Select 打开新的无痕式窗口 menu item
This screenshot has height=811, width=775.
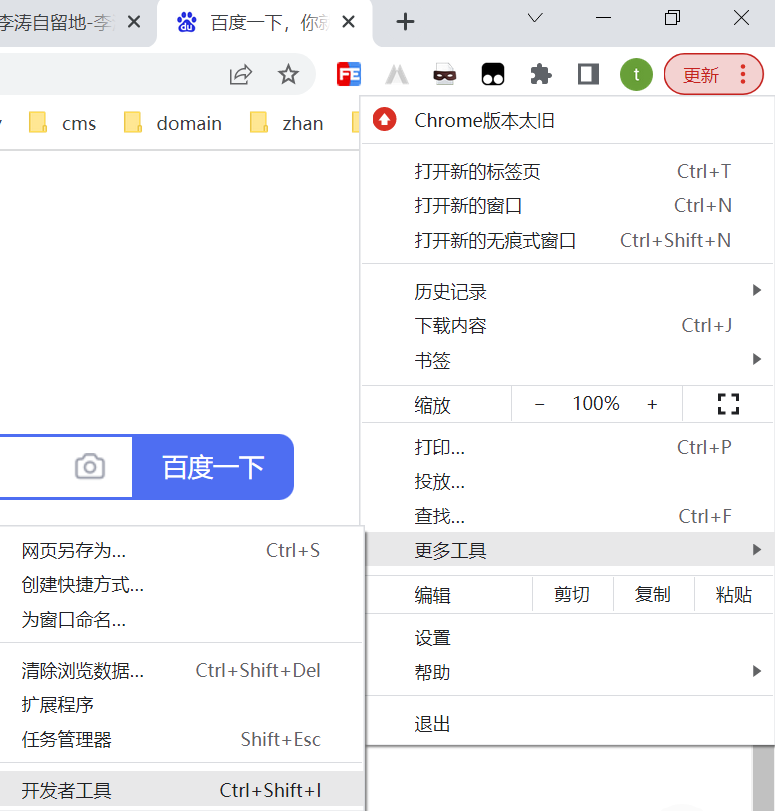tap(568, 241)
